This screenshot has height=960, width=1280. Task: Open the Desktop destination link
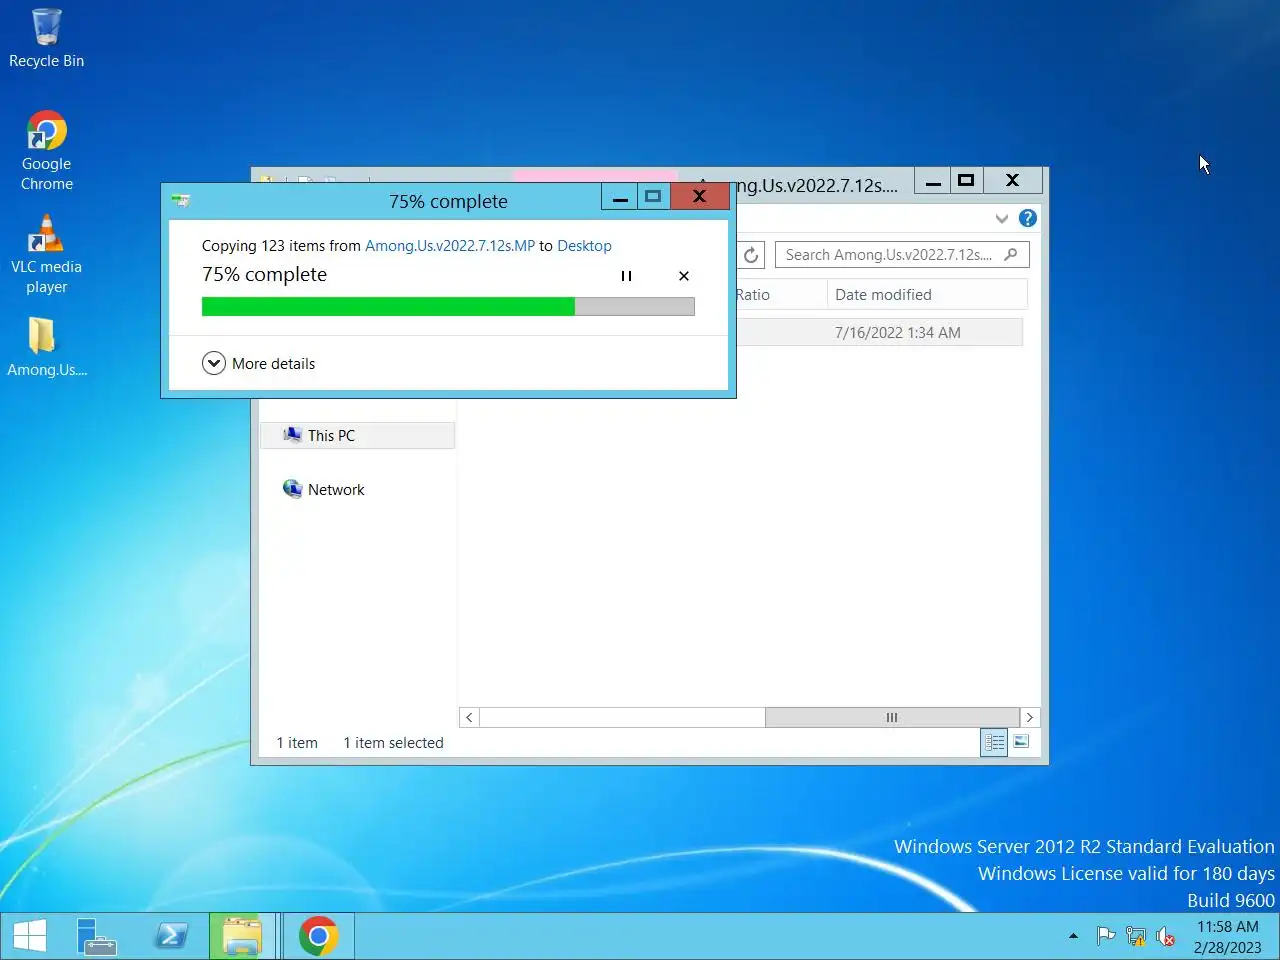pos(584,246)
